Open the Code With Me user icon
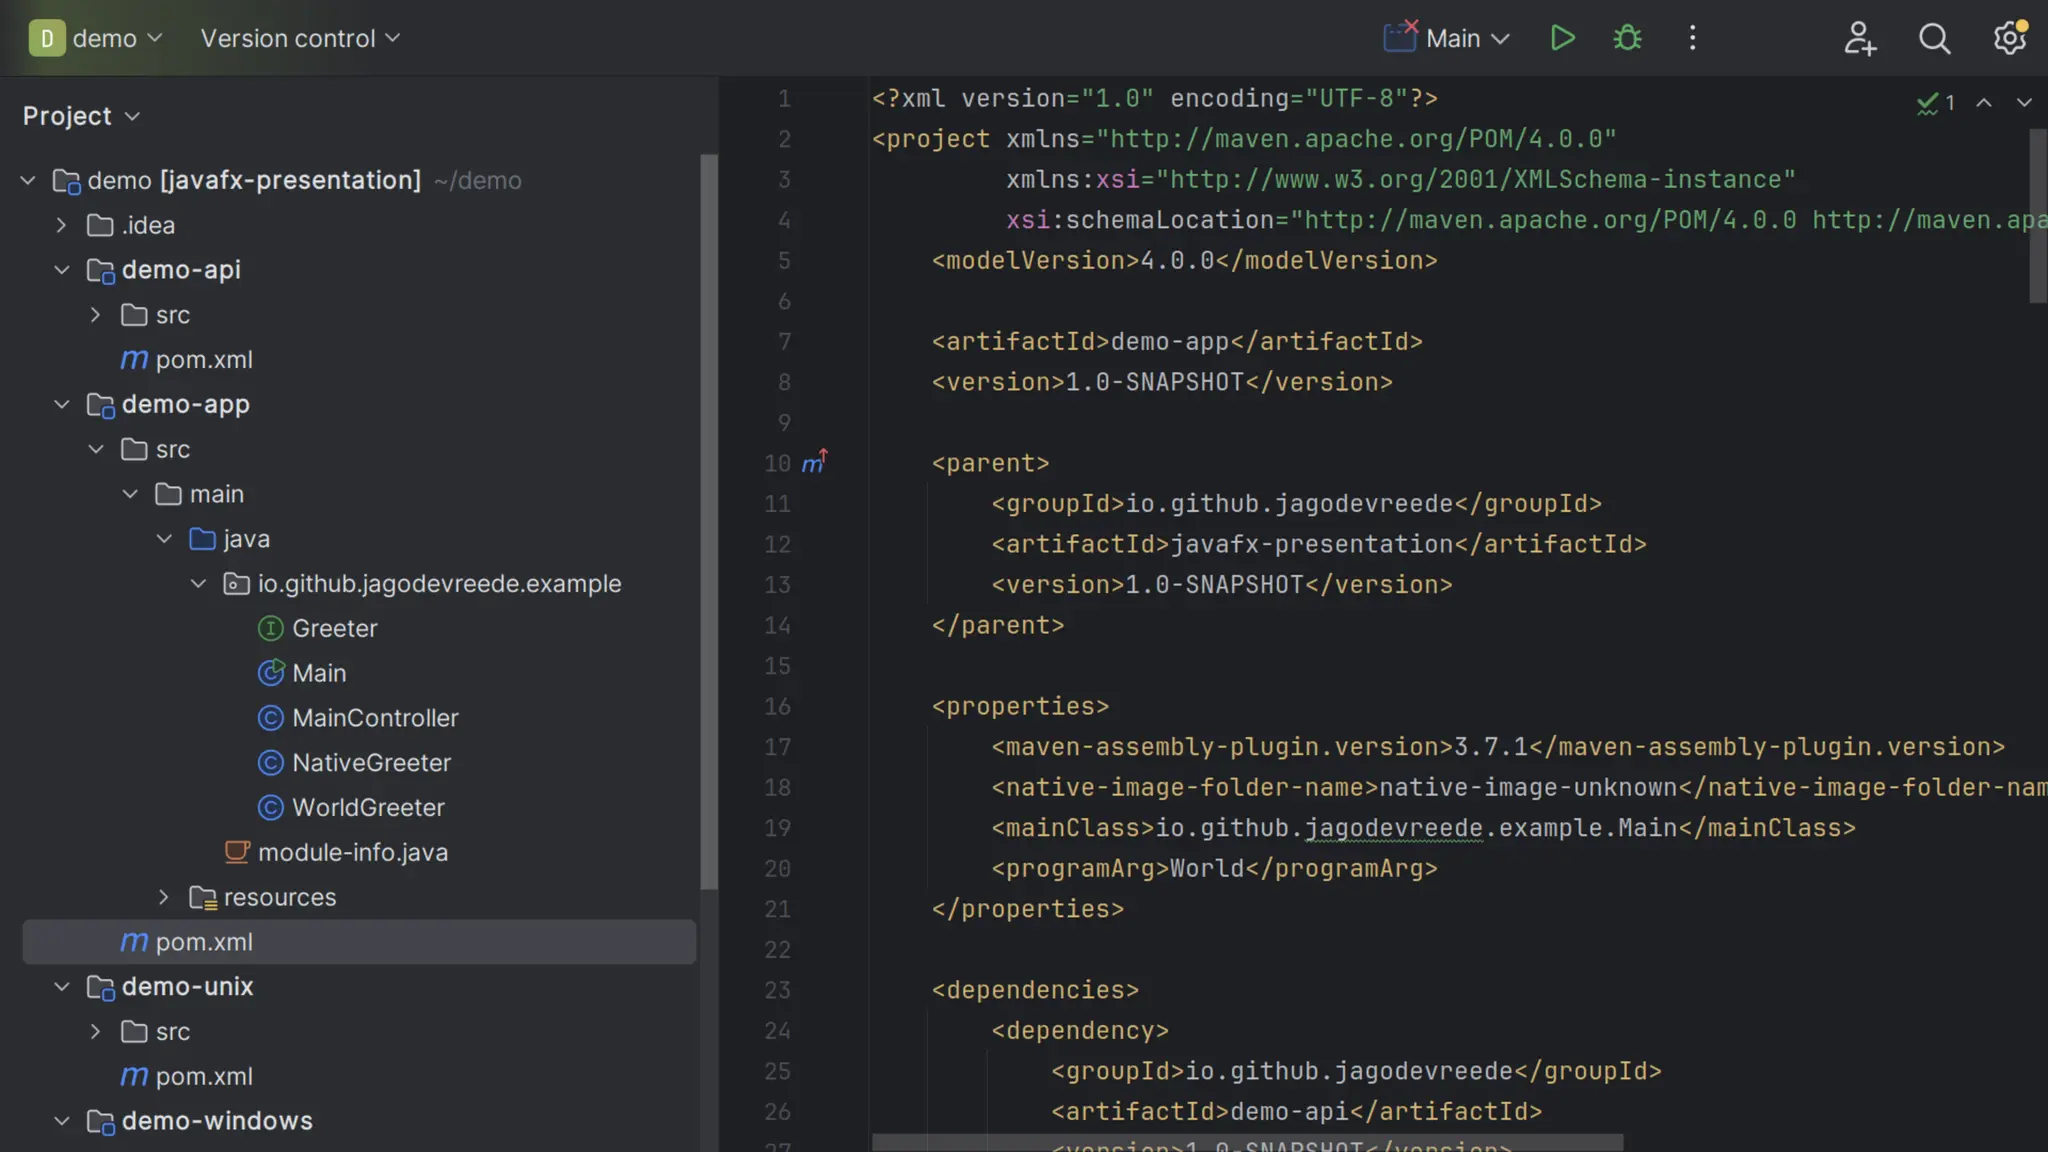This screenshot has width=2048, height=1152. pos(1859,38)
